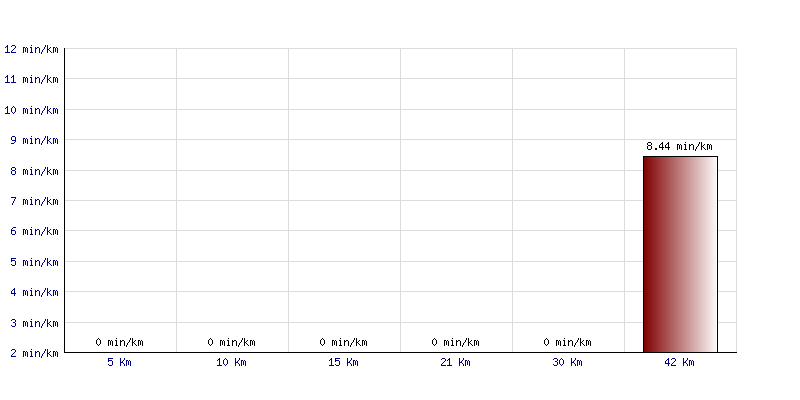Select the 10 Km axis label

click(231, 362)
